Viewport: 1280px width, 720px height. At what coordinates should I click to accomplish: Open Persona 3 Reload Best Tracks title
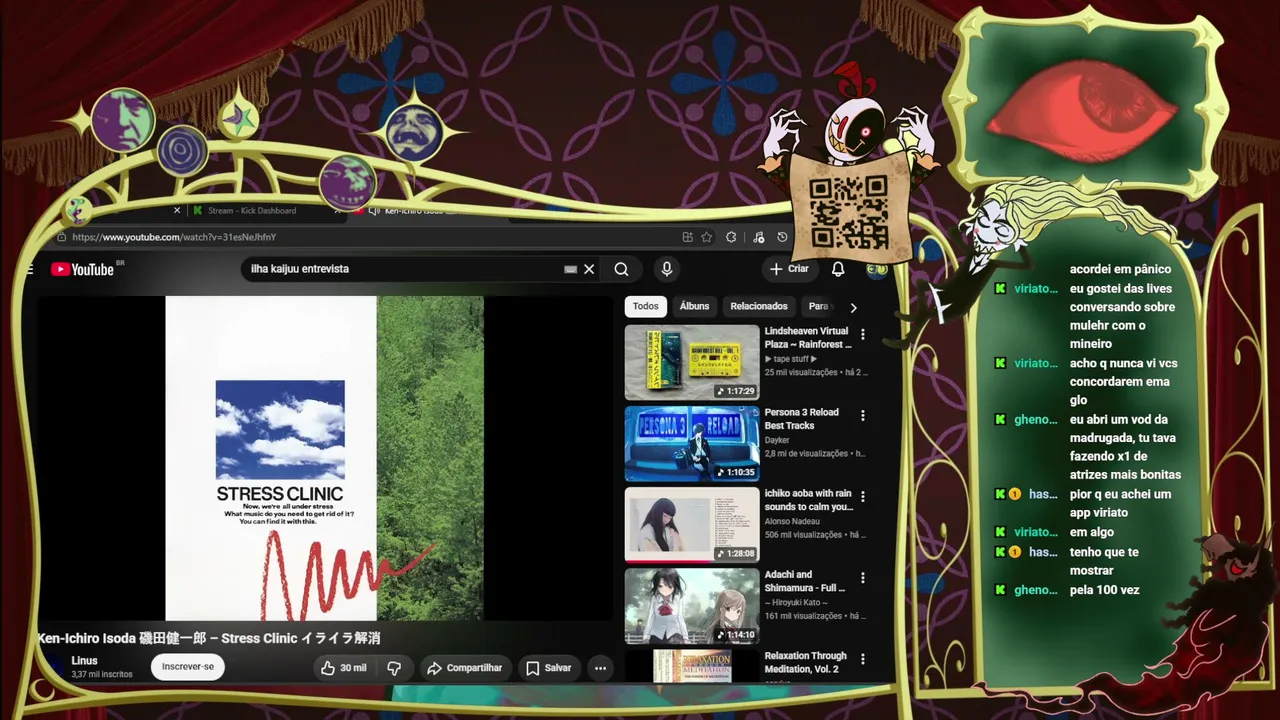802,419
